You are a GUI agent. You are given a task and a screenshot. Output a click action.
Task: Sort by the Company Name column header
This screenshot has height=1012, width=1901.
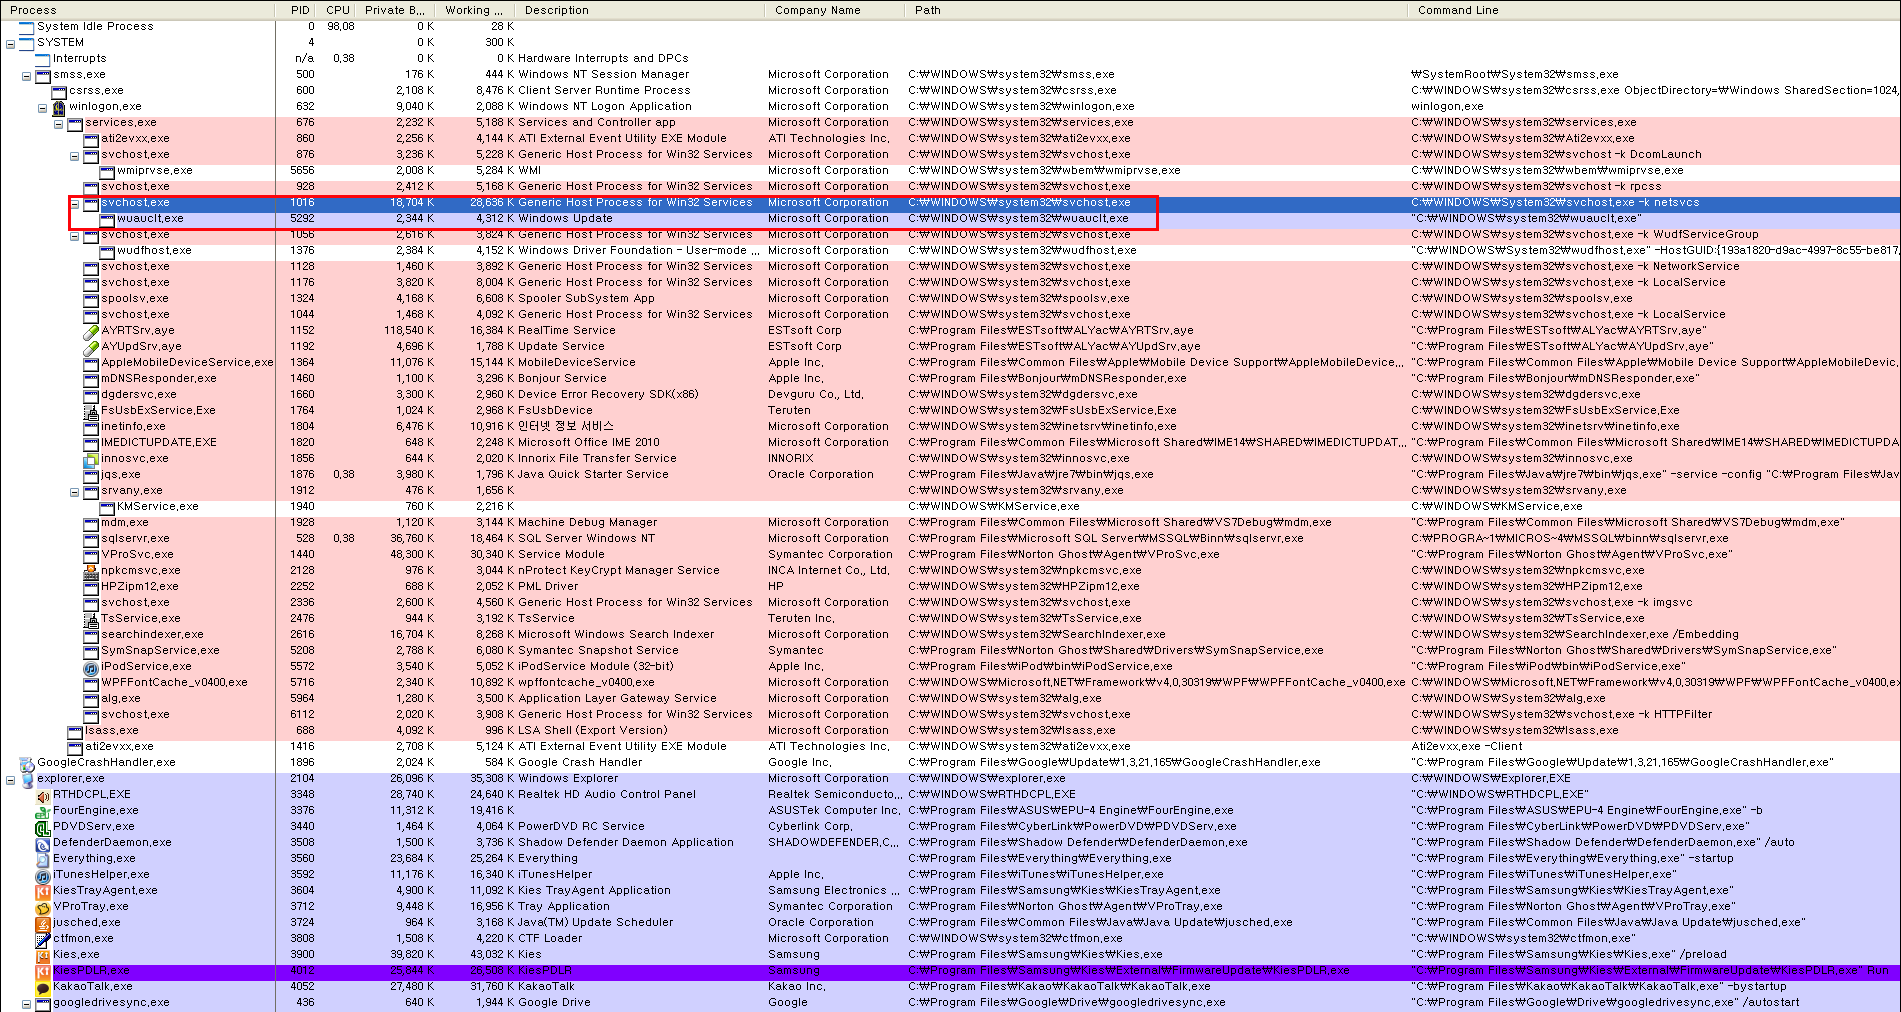point(837,10)
